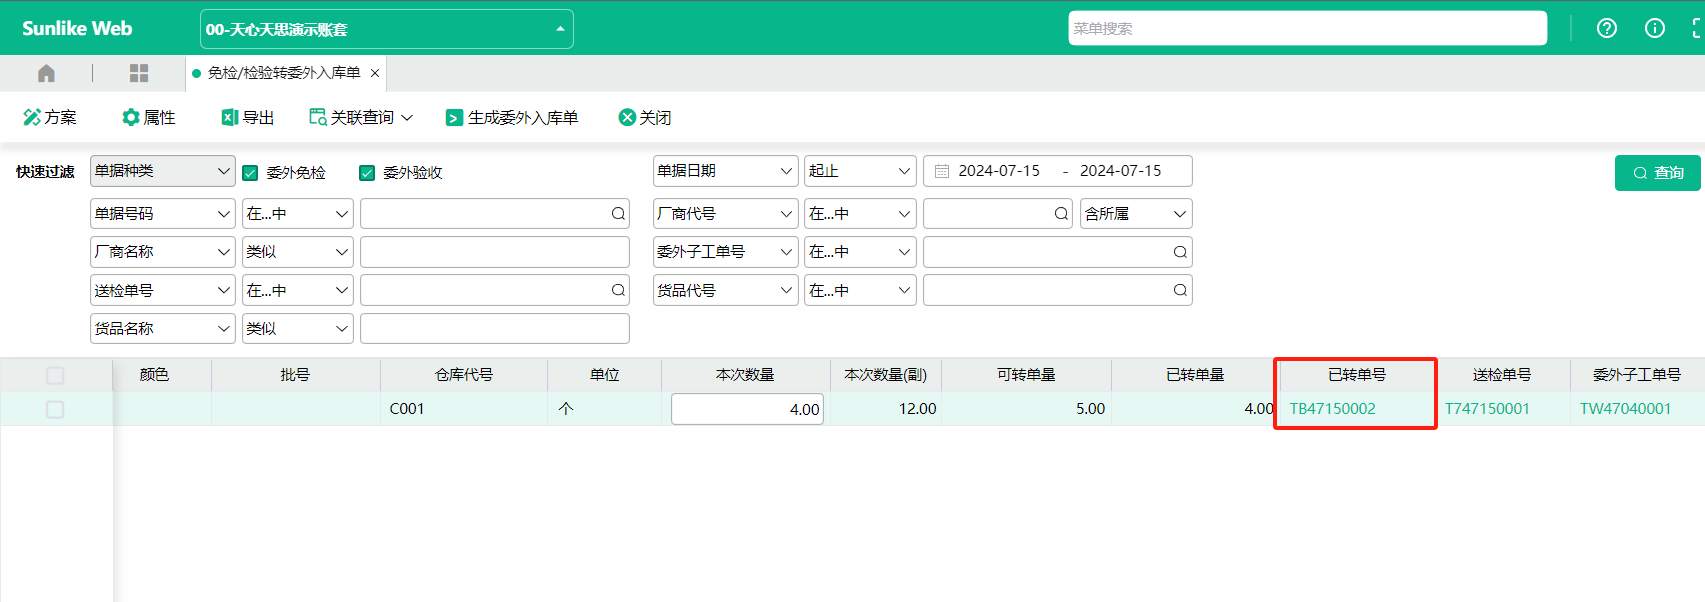The width and height of the screenshot is (1705, 602).
Task: Click the Sunlike Web logo
Action: tap(77, 28)
